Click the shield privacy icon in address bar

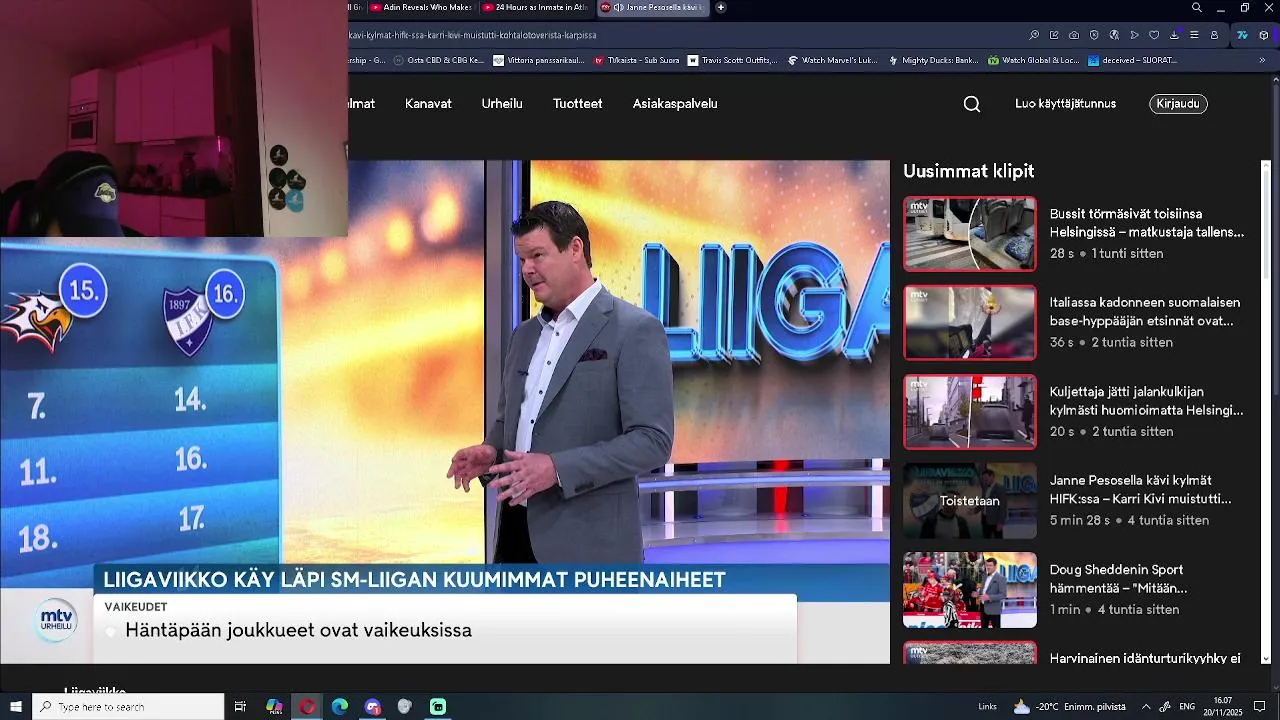point(1094,35)
